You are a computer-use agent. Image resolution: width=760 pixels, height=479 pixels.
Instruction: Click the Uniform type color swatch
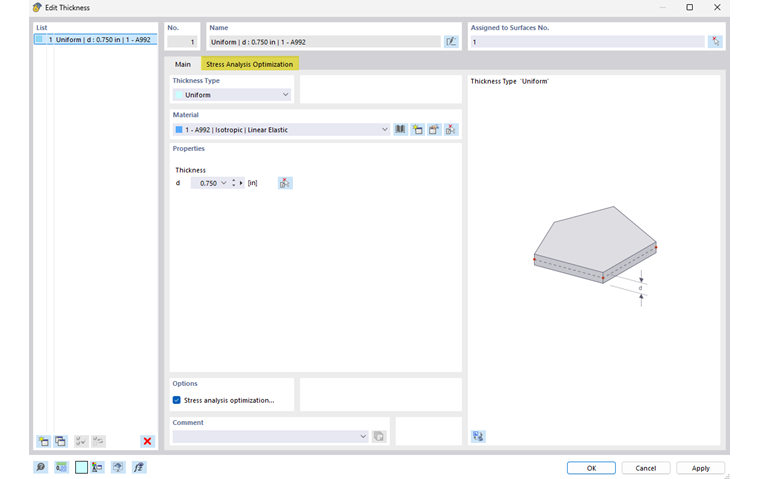179,95
